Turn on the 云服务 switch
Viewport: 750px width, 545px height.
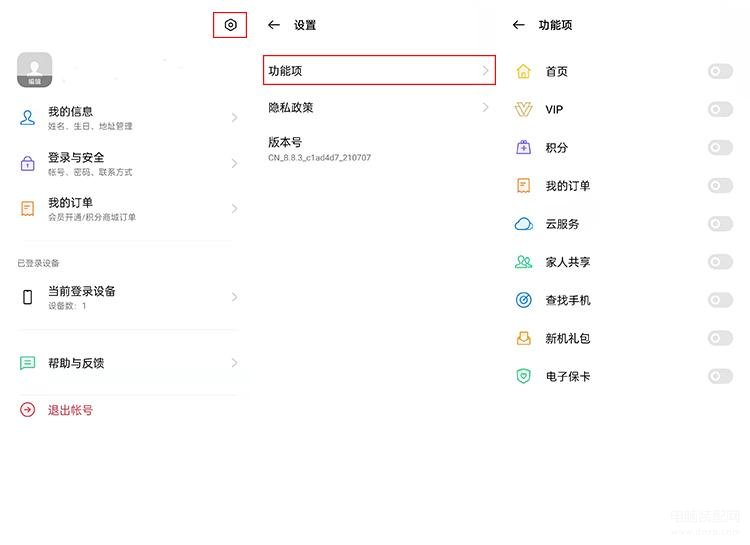tap(720, 224)
